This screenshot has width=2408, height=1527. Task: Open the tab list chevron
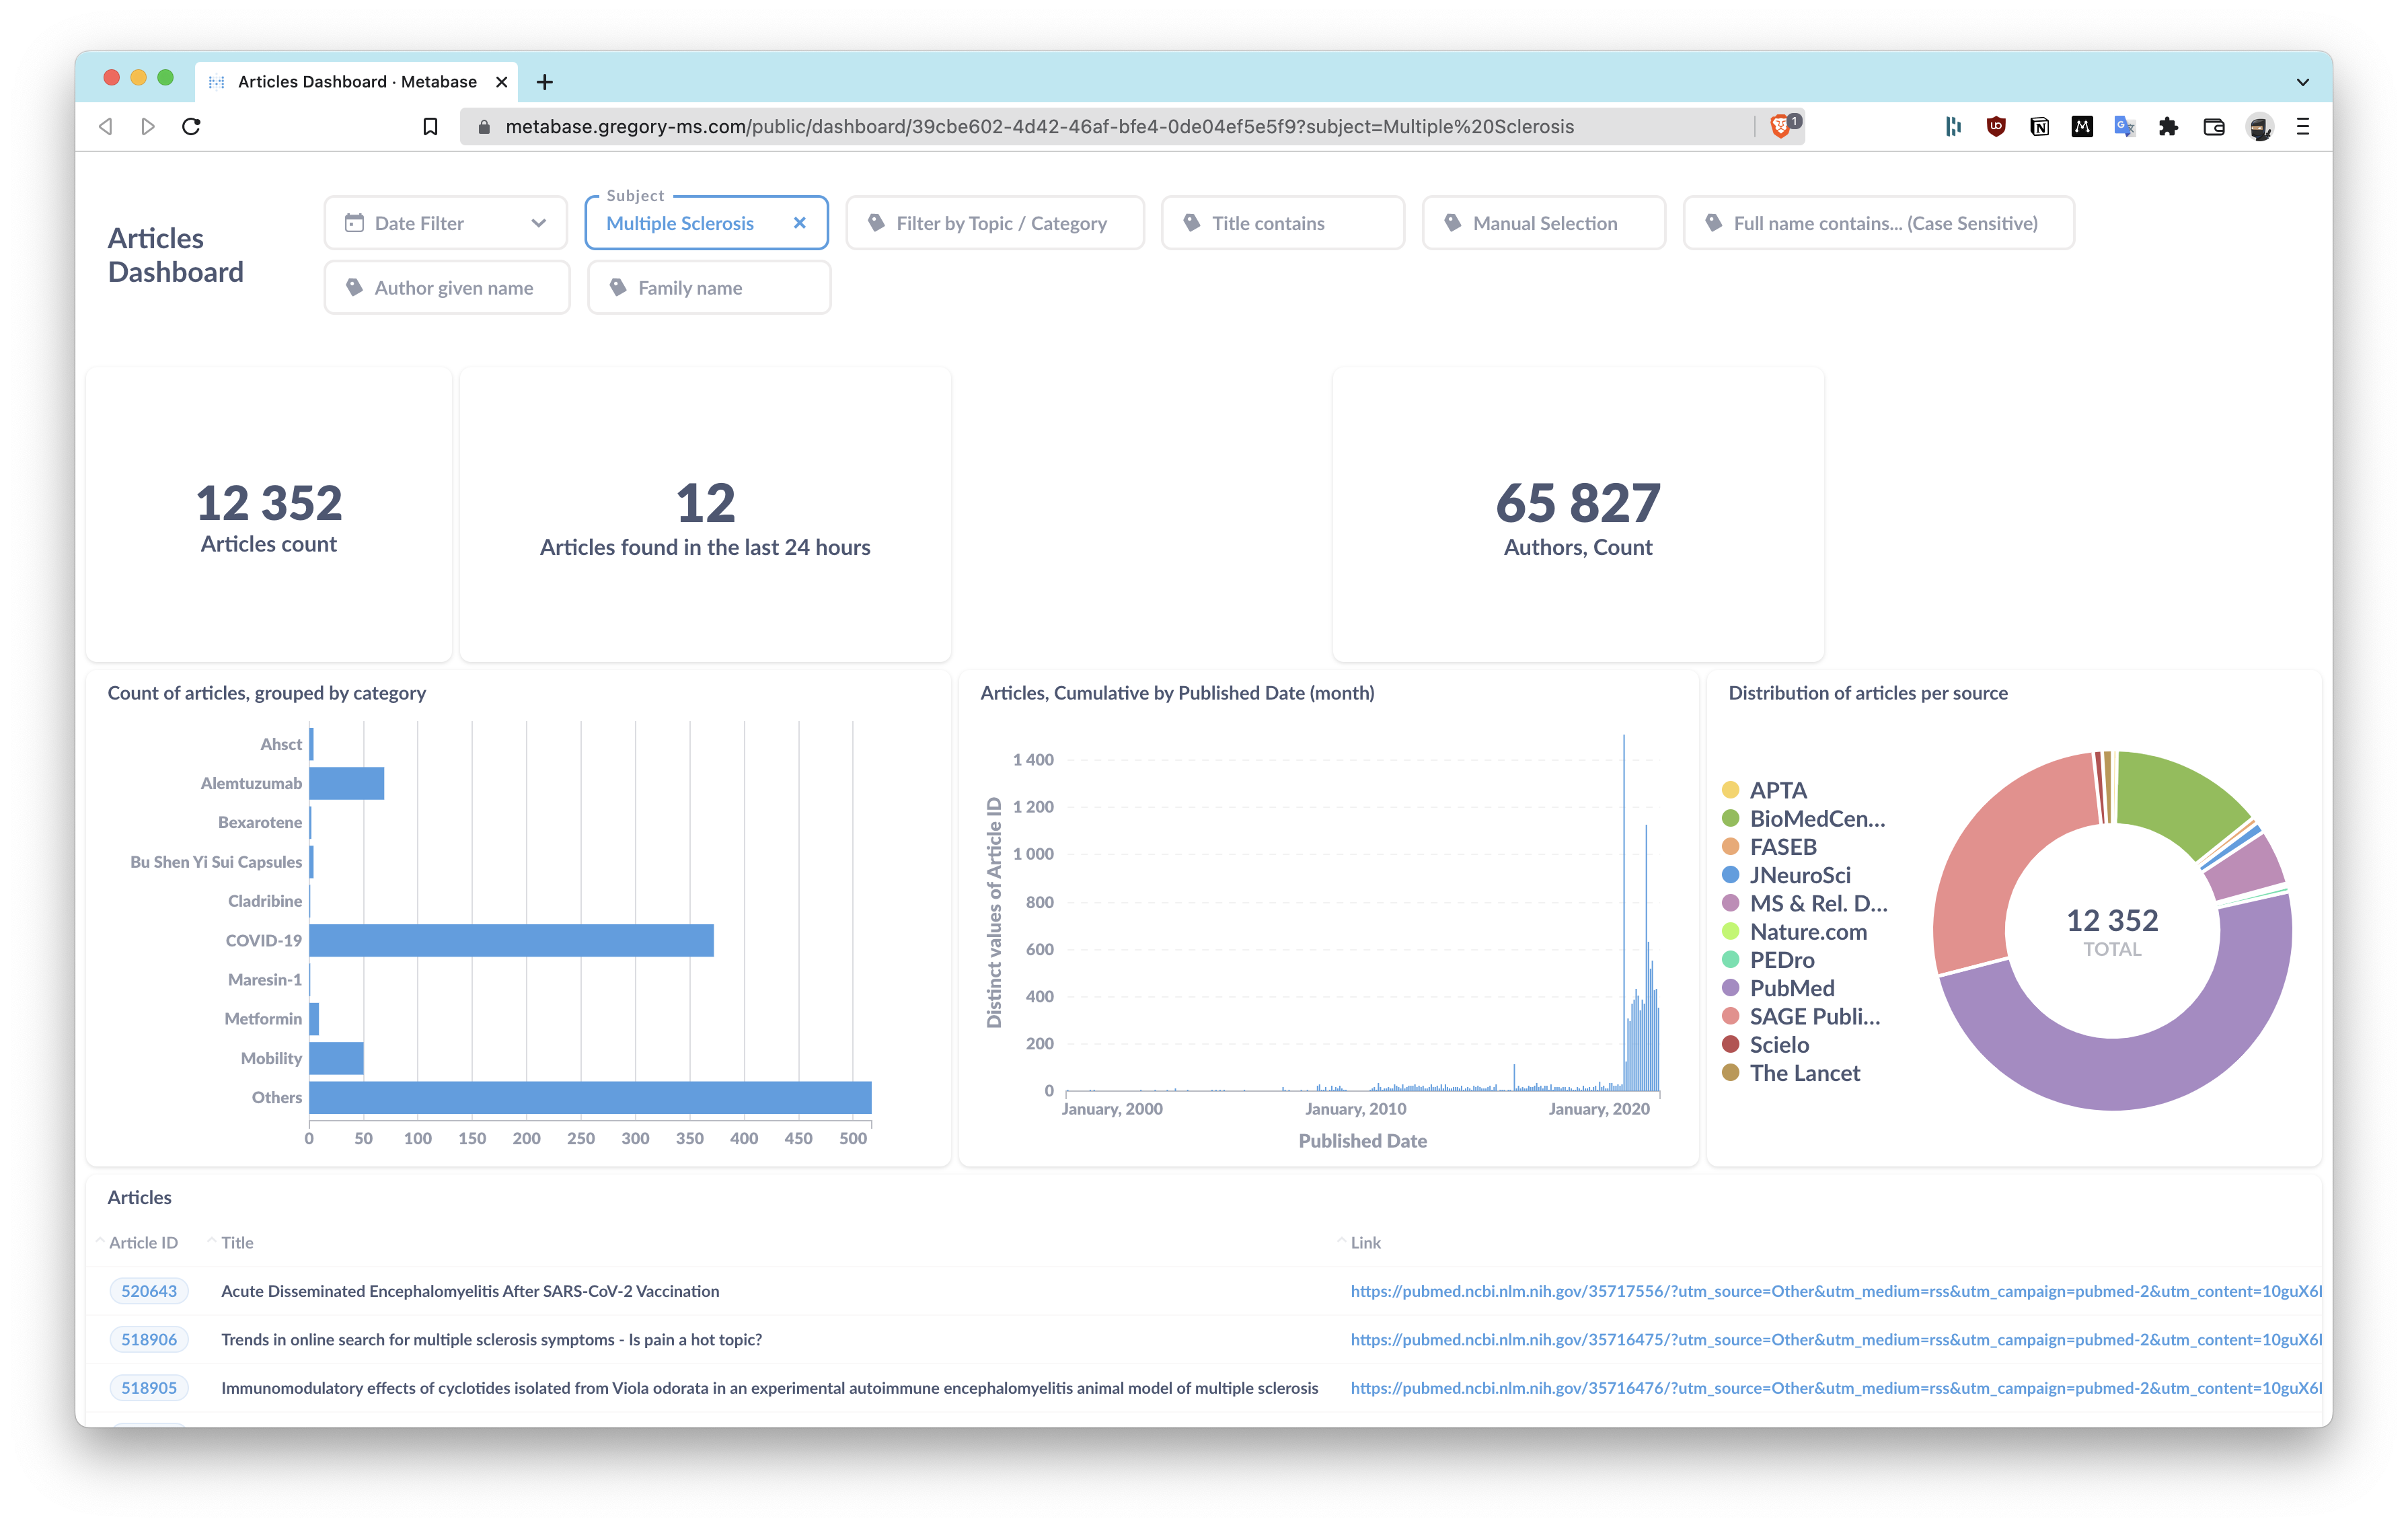click(x=2303, y=82)
